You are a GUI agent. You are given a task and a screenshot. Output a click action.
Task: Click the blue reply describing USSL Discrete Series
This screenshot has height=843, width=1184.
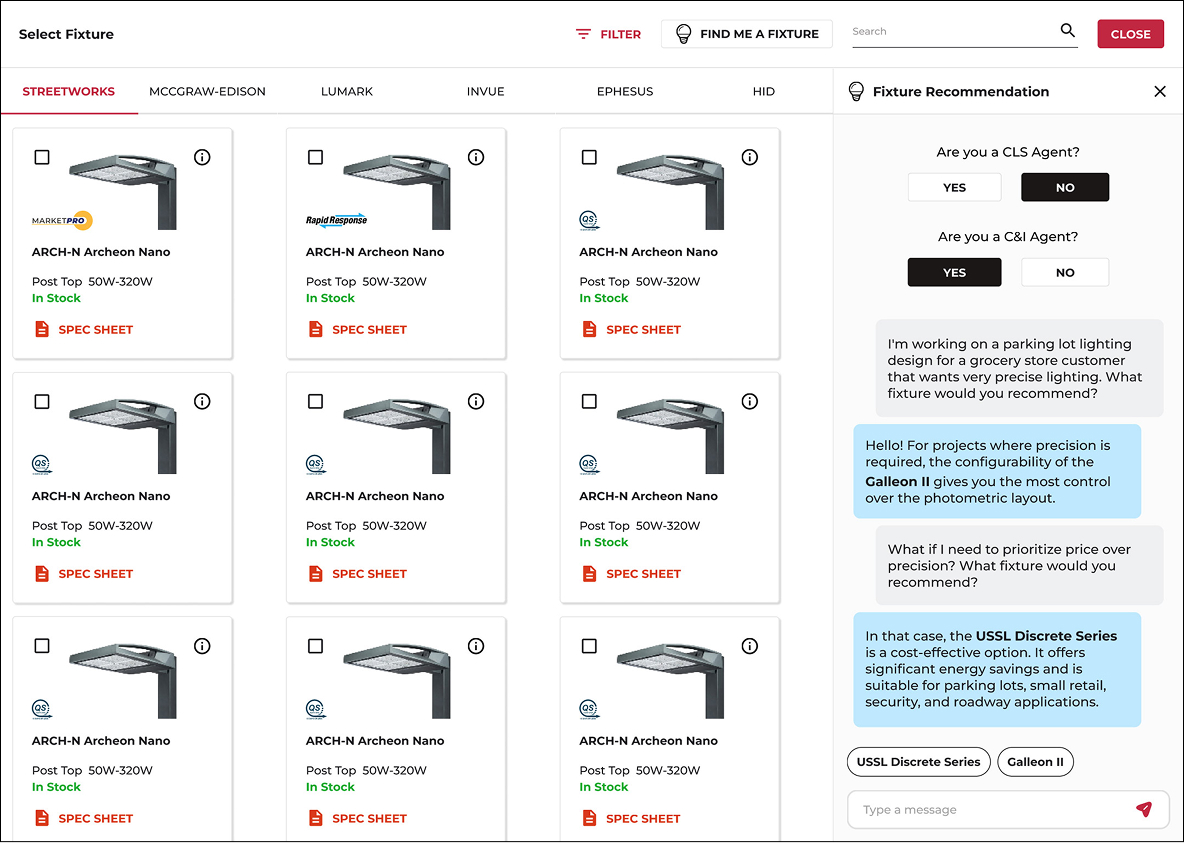click(997, 669)
